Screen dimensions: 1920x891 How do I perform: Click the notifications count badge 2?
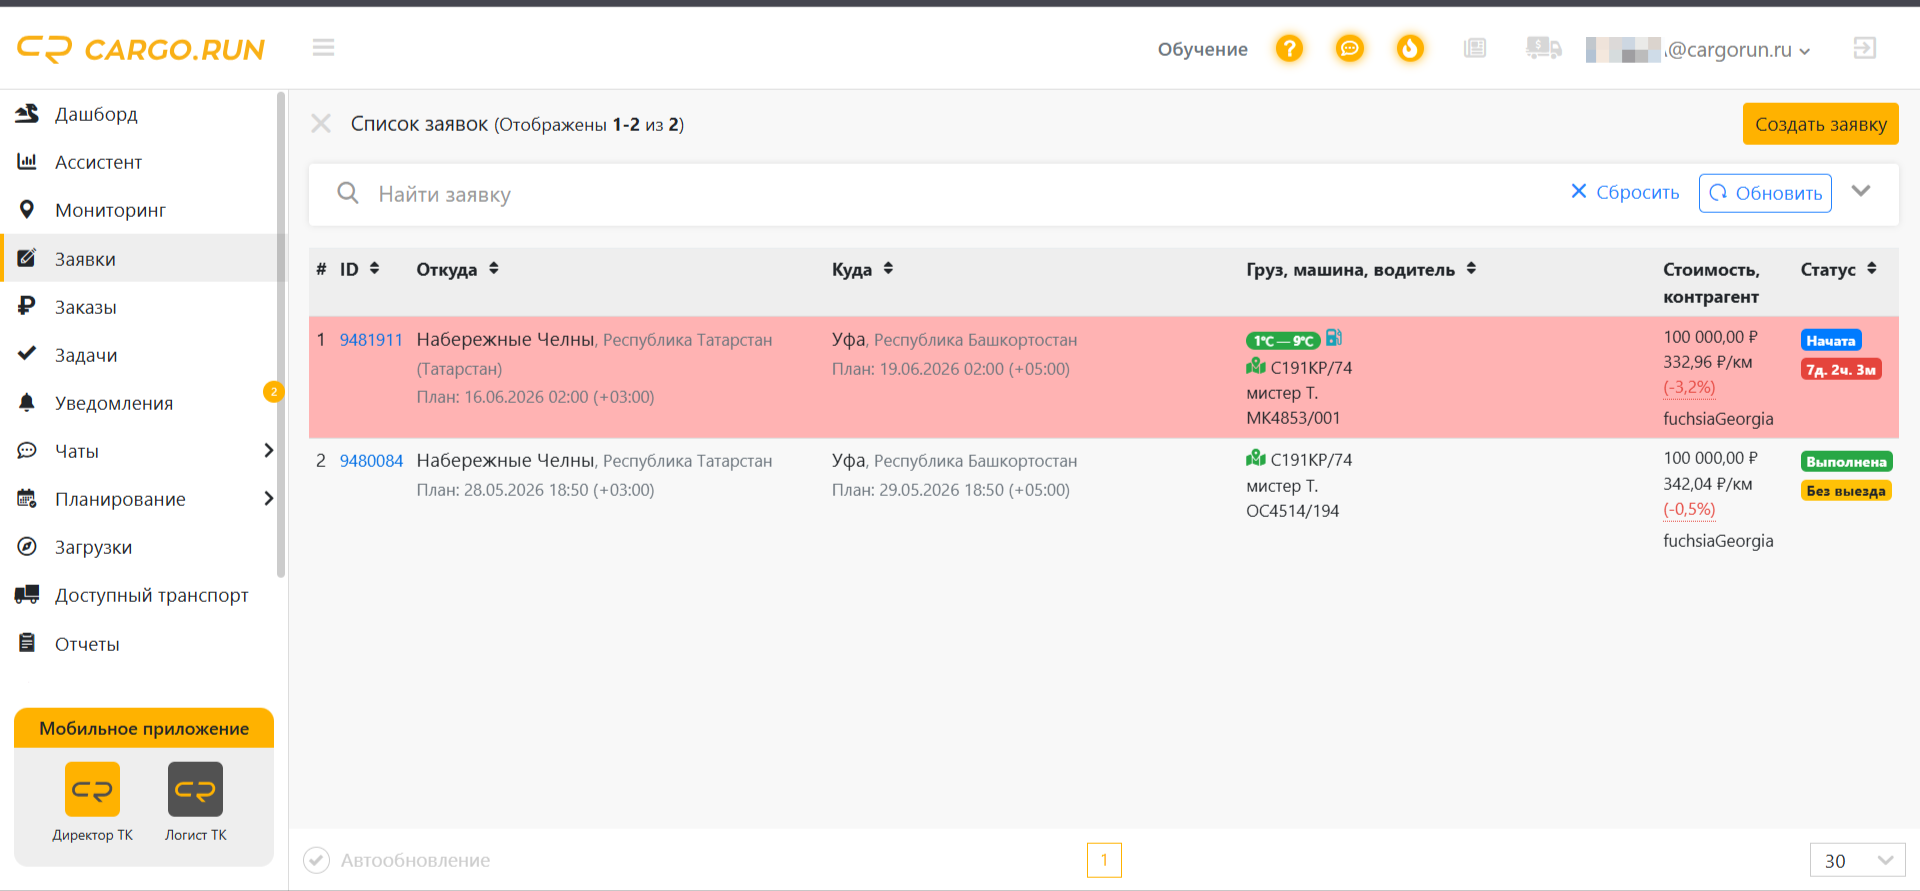pyautogui.click(x=273, y=392)
